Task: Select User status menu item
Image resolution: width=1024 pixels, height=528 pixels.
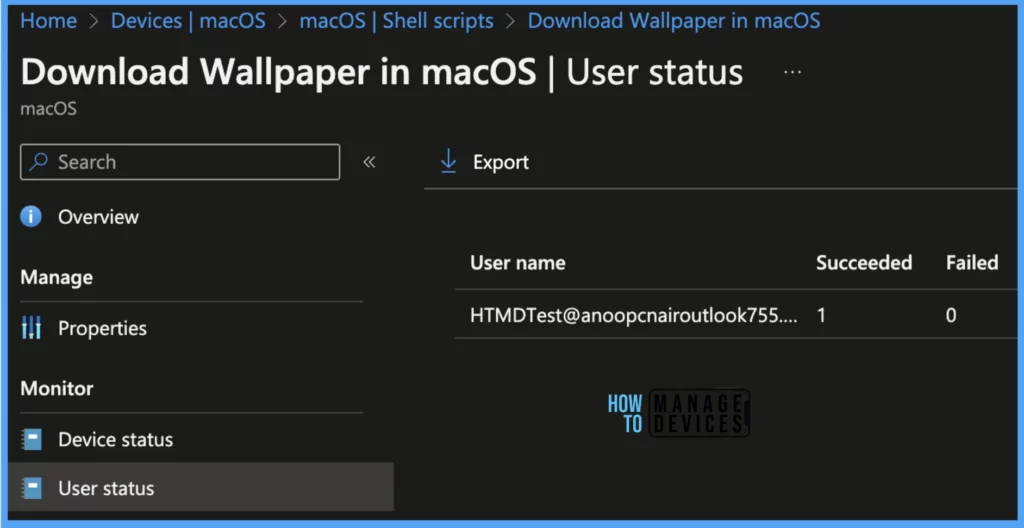Action: pos(200,487)
